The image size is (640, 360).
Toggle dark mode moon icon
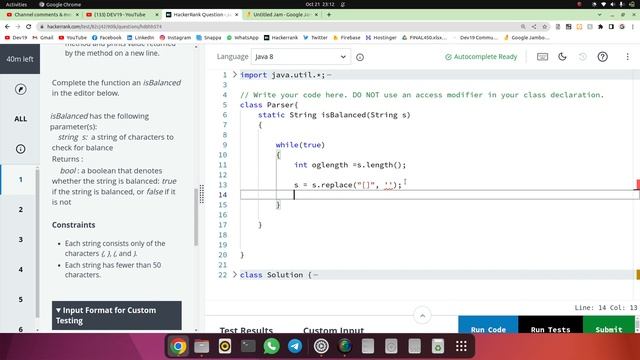coord(562,57)
